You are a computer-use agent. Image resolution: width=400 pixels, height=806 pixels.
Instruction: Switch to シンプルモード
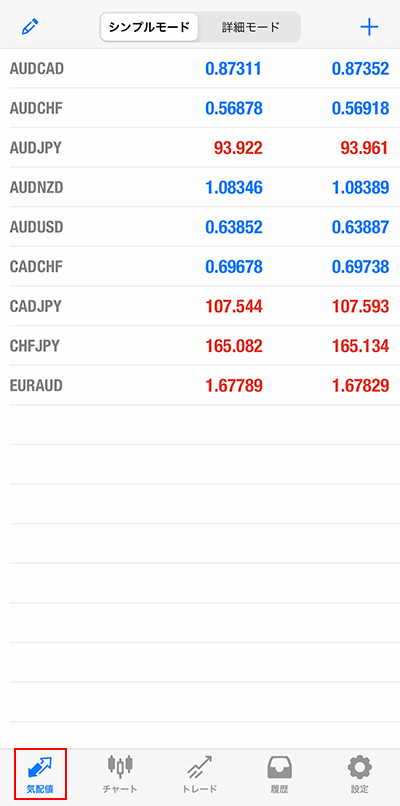[149, 27]
